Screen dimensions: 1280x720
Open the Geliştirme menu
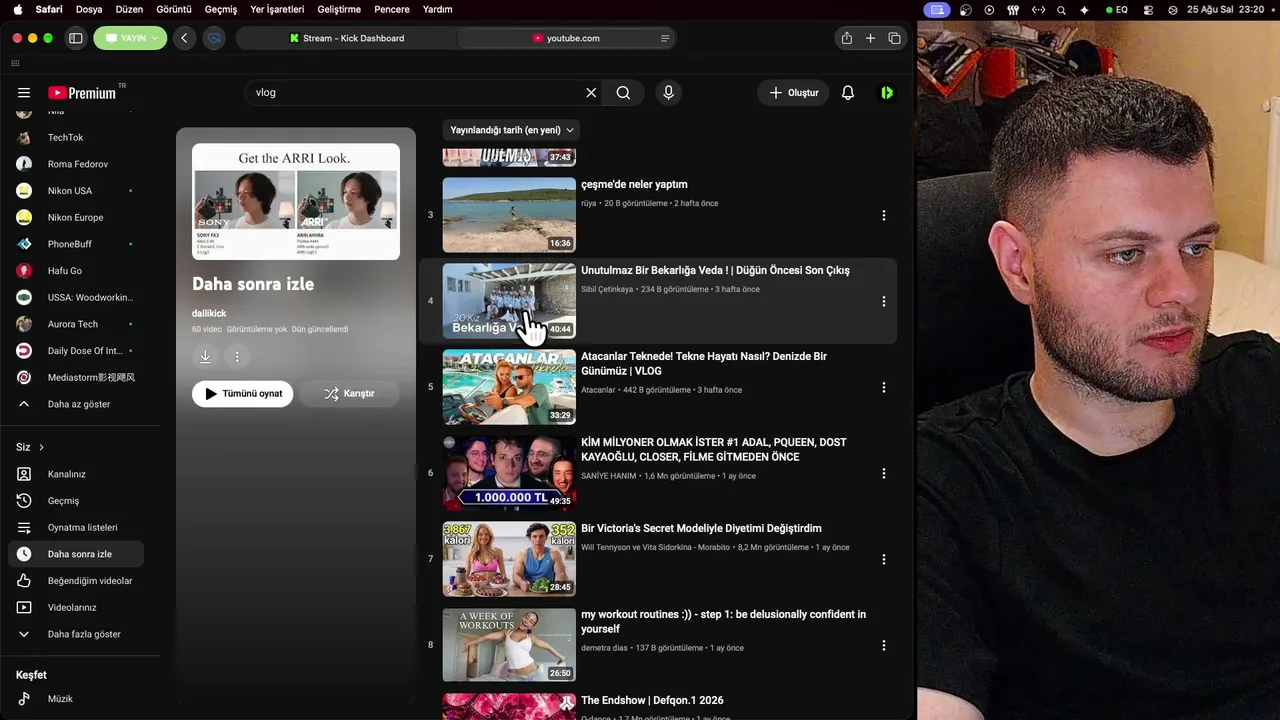[339, 9]
